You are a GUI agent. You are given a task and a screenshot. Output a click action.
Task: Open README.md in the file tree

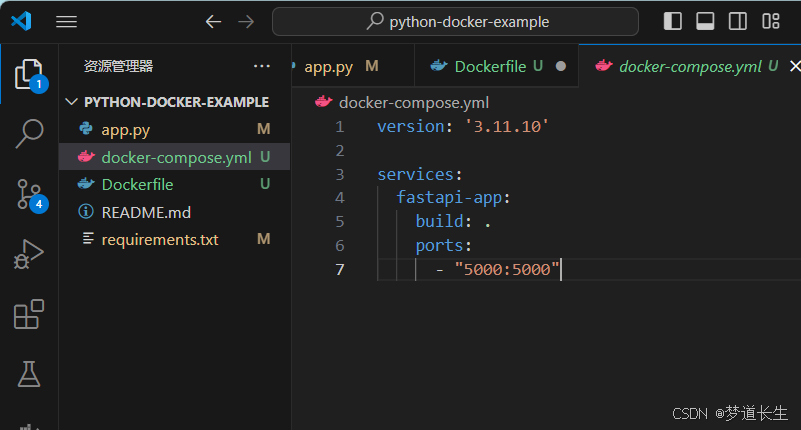(146, 212)
